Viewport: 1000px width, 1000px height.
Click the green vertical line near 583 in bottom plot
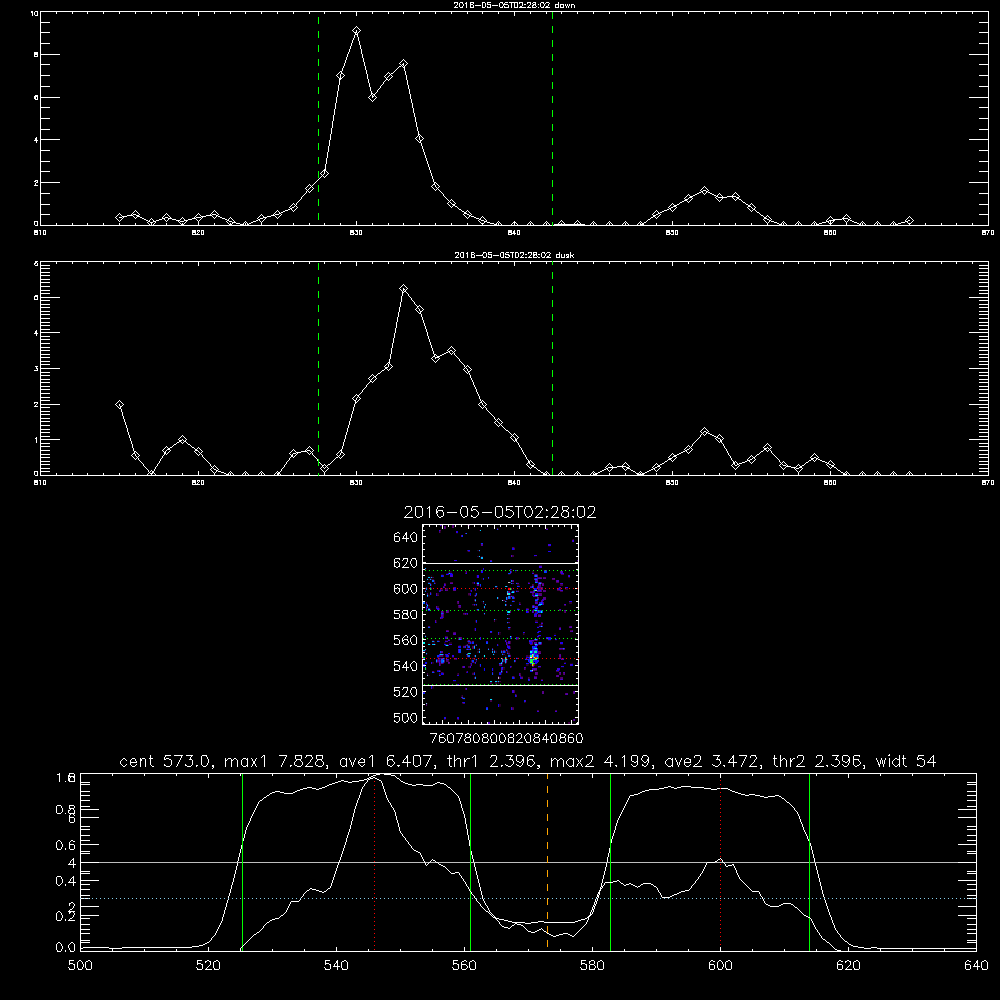pos(610,861)
